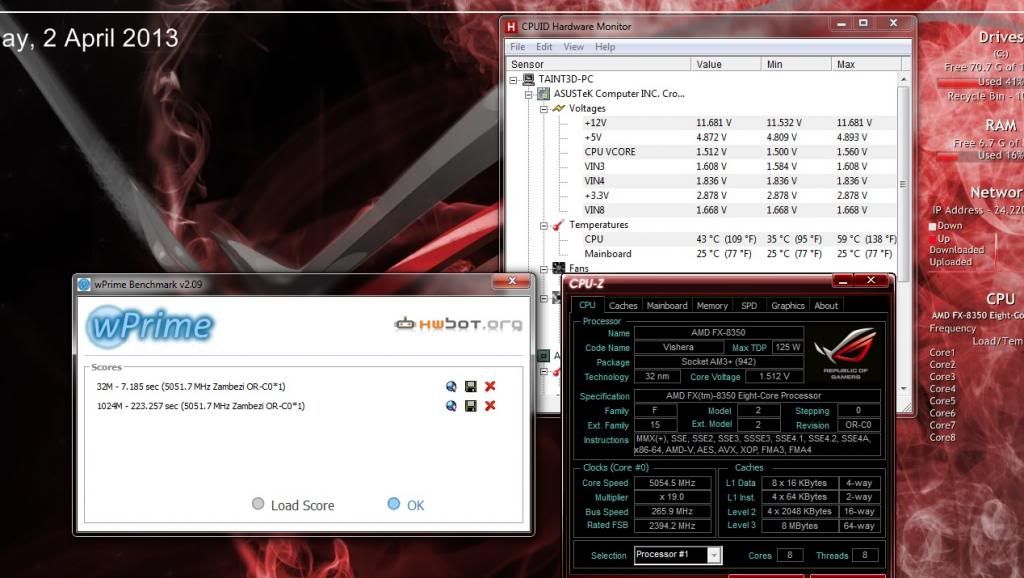
Task: Save the 32M score with floppy icon
Action: [x=470, y=386]
